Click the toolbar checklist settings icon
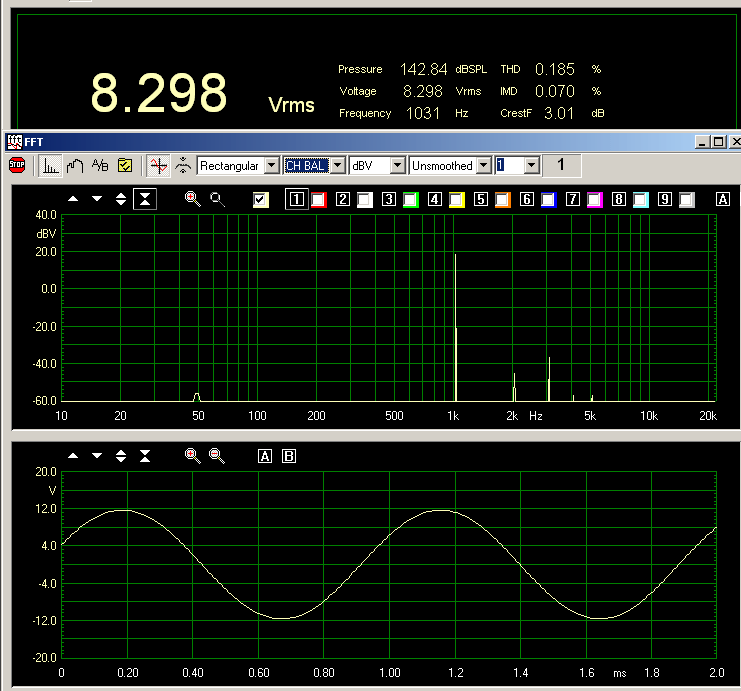Image resolution: width=741 pixels, height=691 pixels. point(126,166)
